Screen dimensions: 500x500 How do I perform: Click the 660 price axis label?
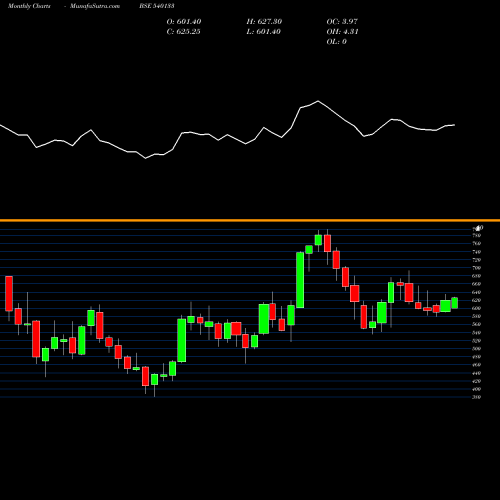477,284
